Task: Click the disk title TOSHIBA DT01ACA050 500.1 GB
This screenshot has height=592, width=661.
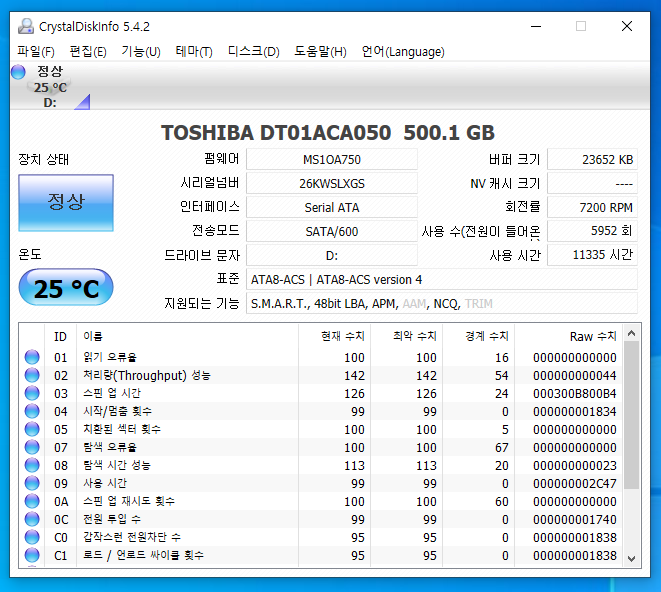Action: (328, 133)
